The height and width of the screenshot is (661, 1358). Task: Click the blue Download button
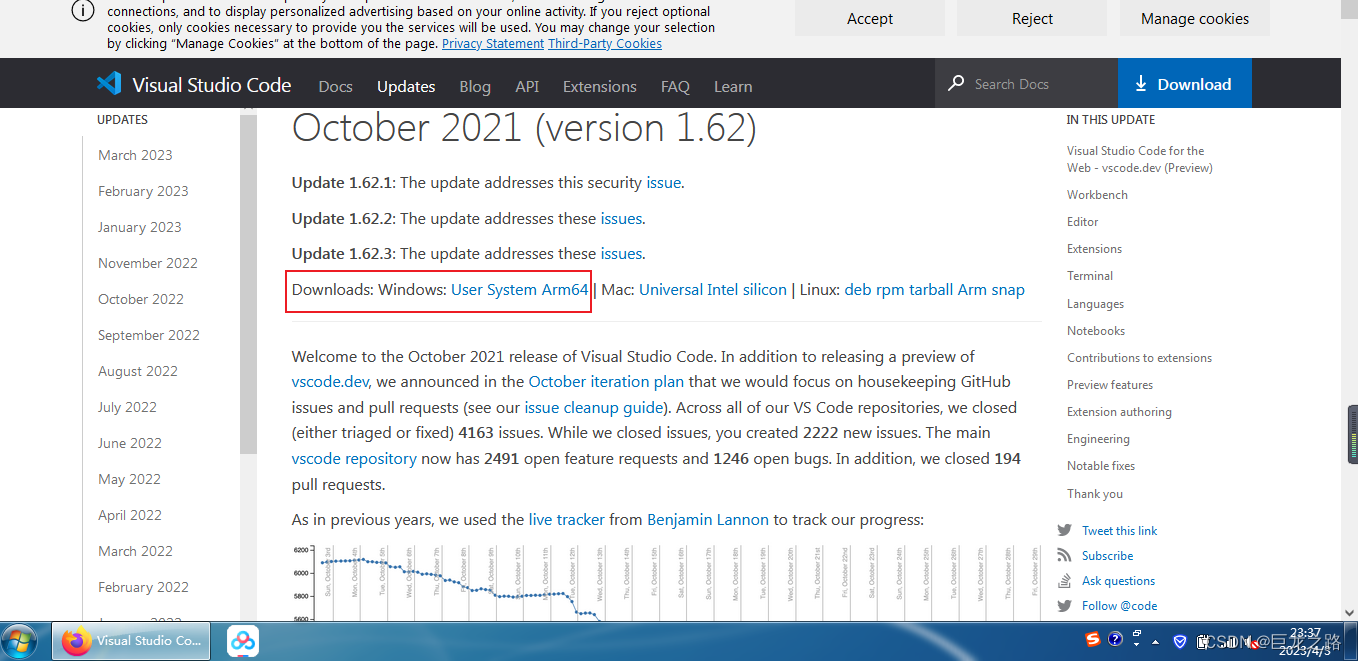1184,83
